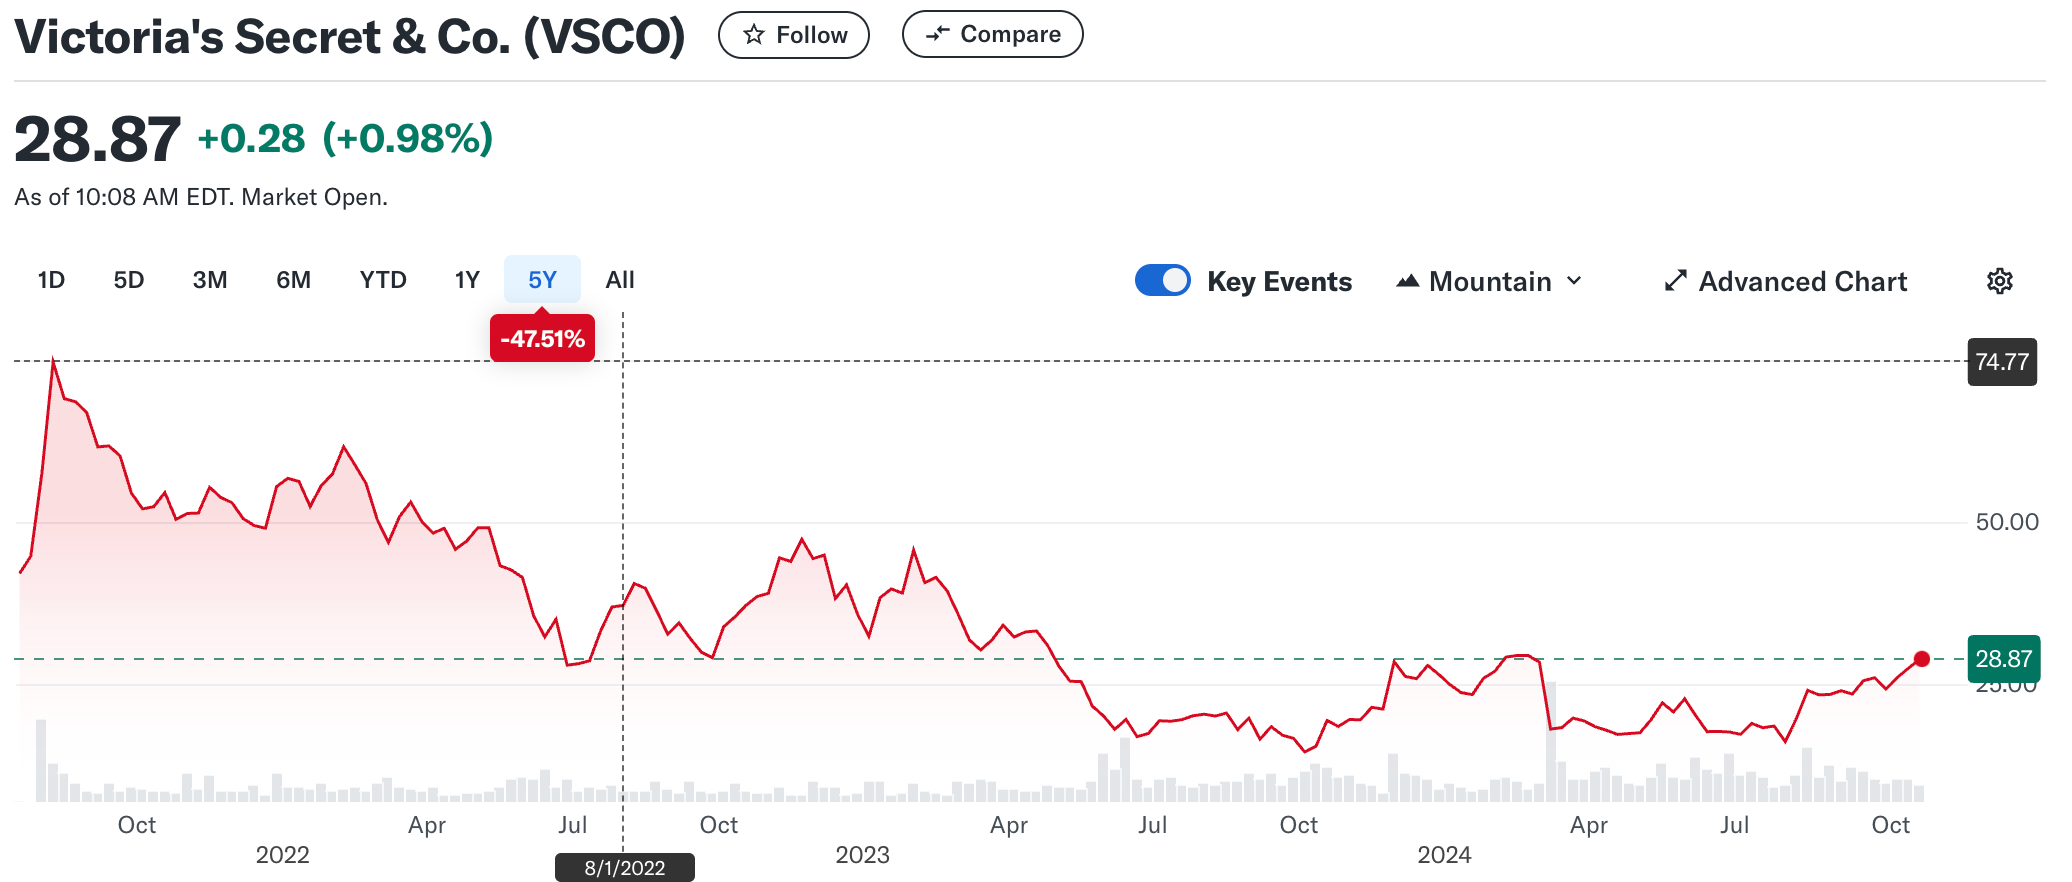Click the 74.77 high price label
The width and height of the screenshot is (2072, 882).
click(2002, 361)
